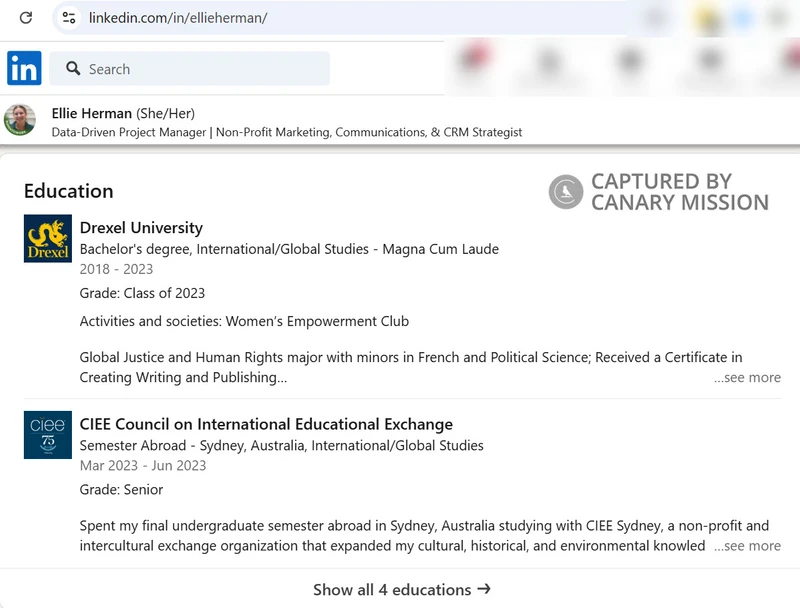Screen dimensions: 800x608
Task: Open the CIEE 75 logo
Action: click(48, 435)
